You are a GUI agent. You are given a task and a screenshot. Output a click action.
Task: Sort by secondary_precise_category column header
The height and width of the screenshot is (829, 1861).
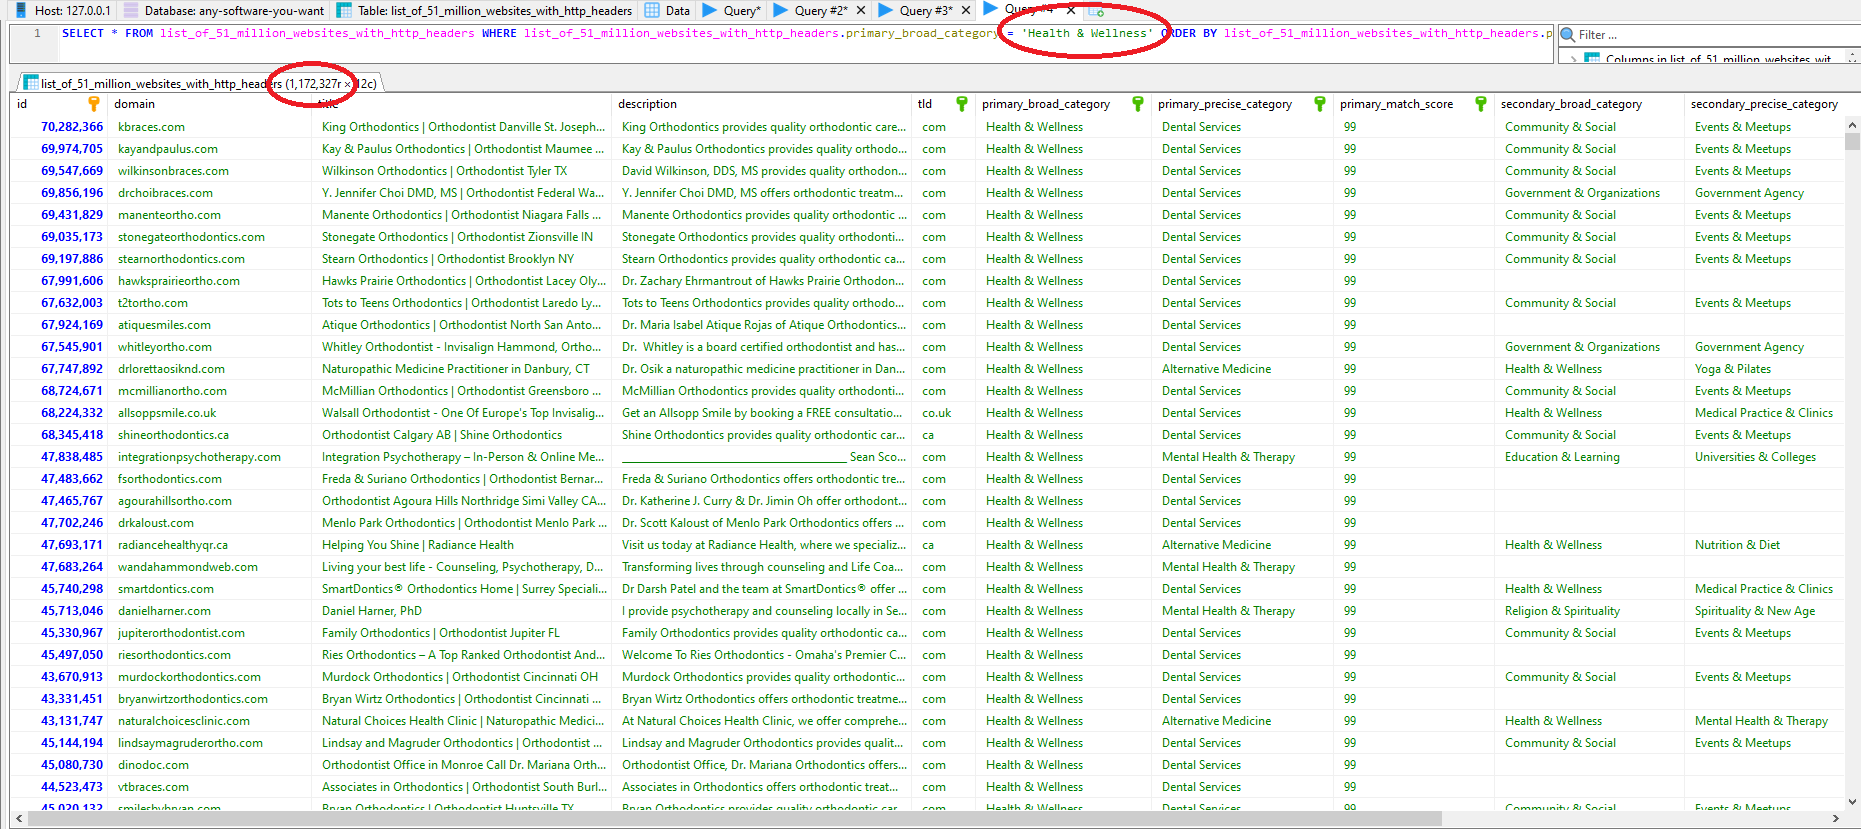coord(1764,104)
